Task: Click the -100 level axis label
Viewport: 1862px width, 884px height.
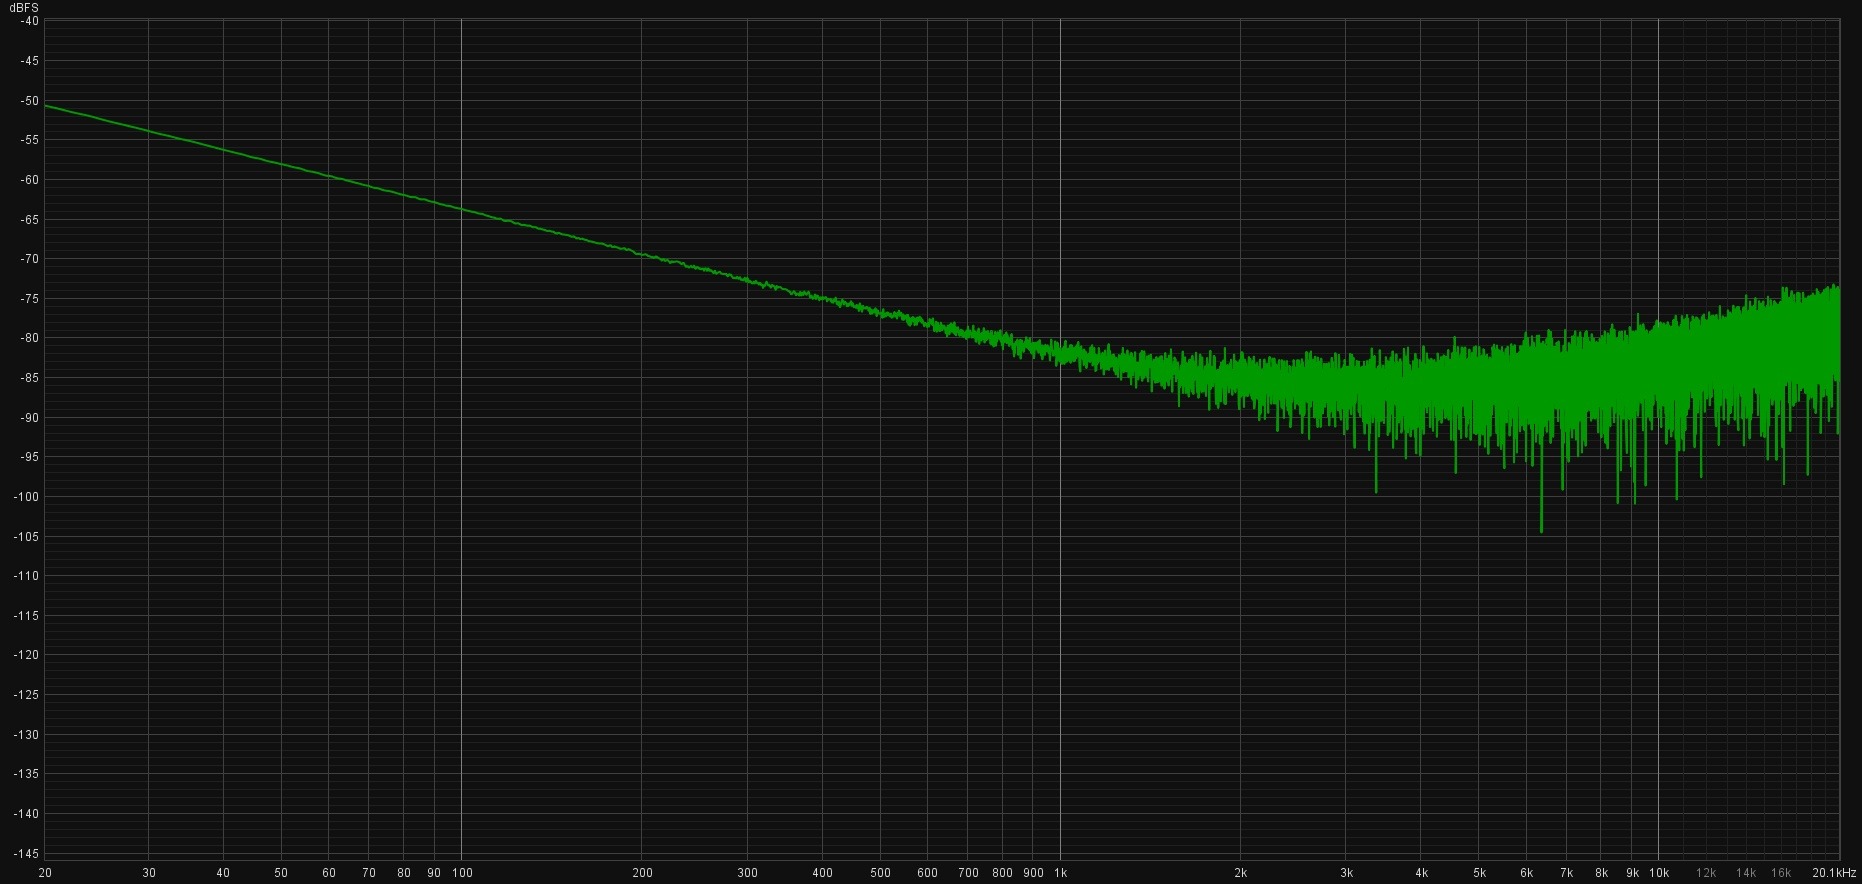Action: point(26,497)
